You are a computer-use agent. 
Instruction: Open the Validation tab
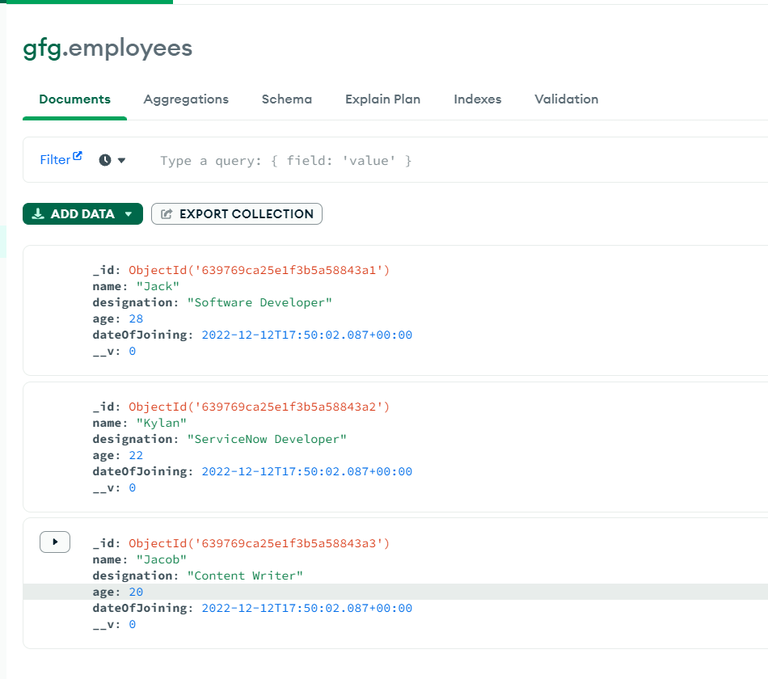coord(566,99)
